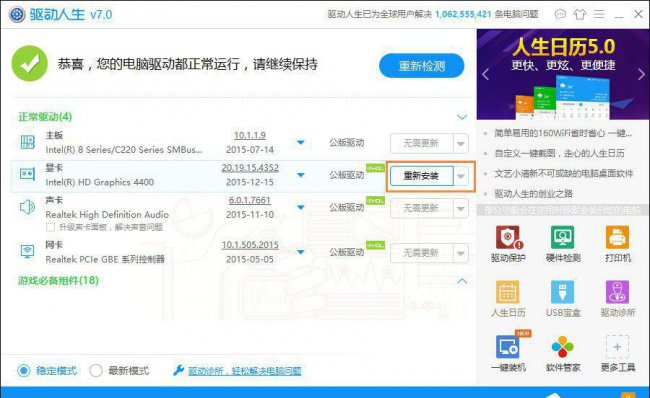Click version 20.19.15.4352 of 显卡 driver

click(250, 168)
